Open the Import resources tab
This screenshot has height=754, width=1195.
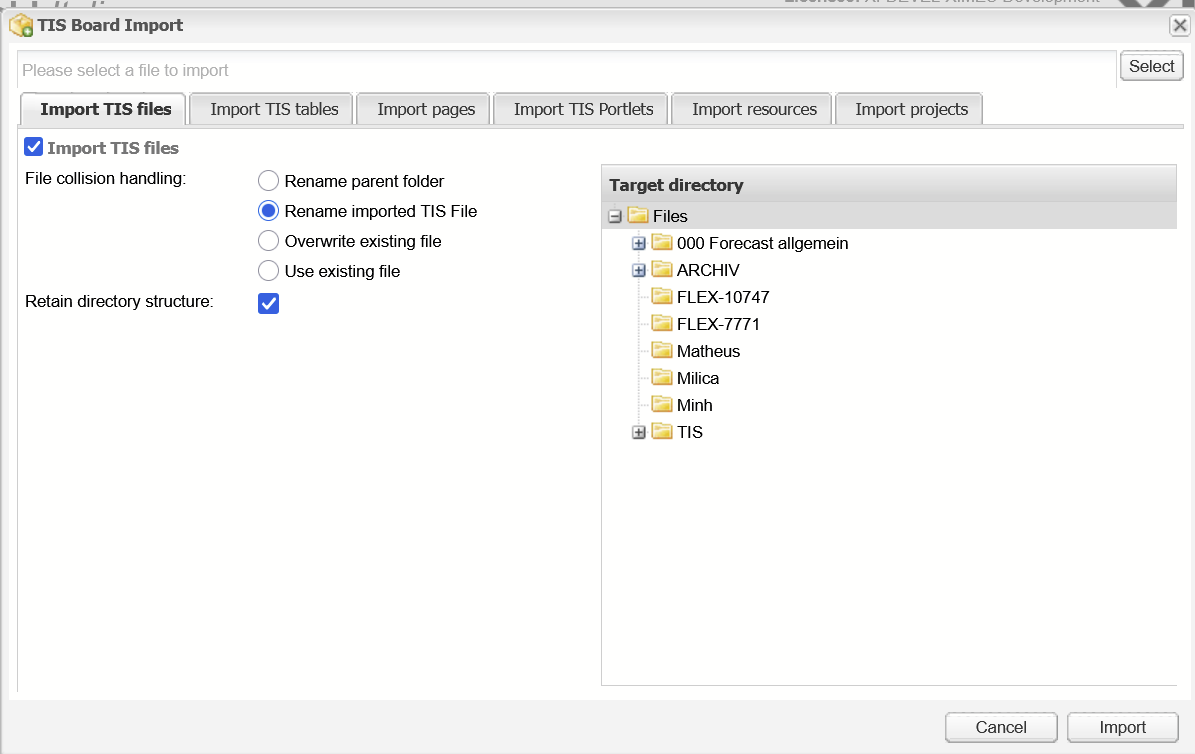coord(751,109)
